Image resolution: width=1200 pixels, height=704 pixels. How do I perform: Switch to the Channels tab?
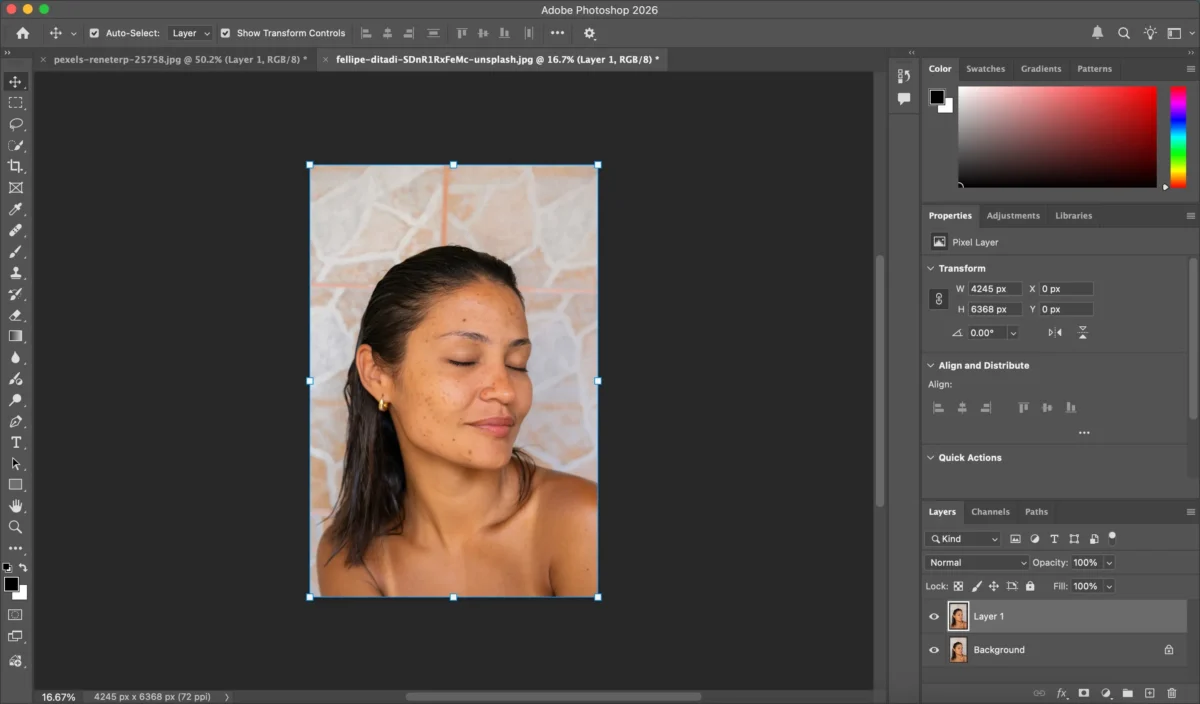(990, 511)
